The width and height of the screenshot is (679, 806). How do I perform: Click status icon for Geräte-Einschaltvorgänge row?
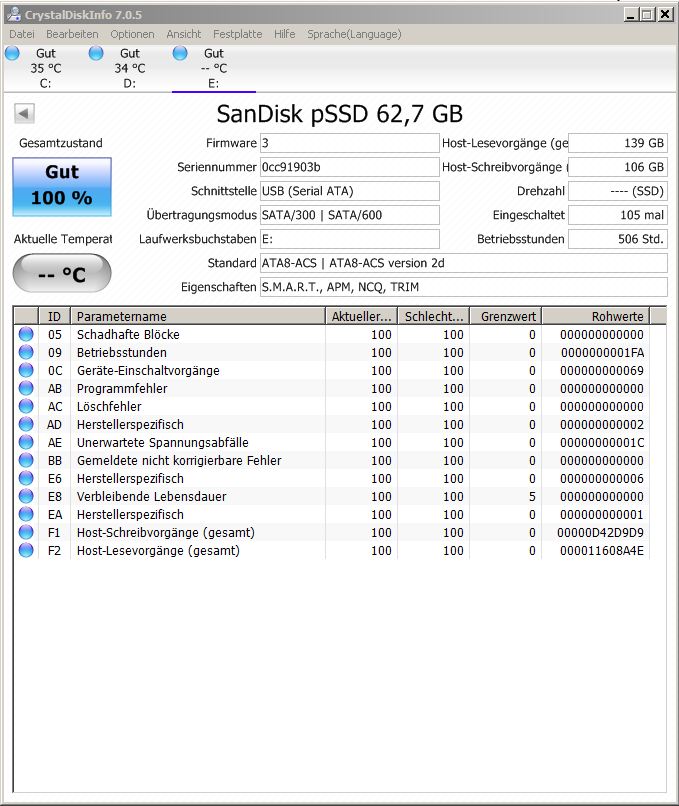tap(26, 370)
